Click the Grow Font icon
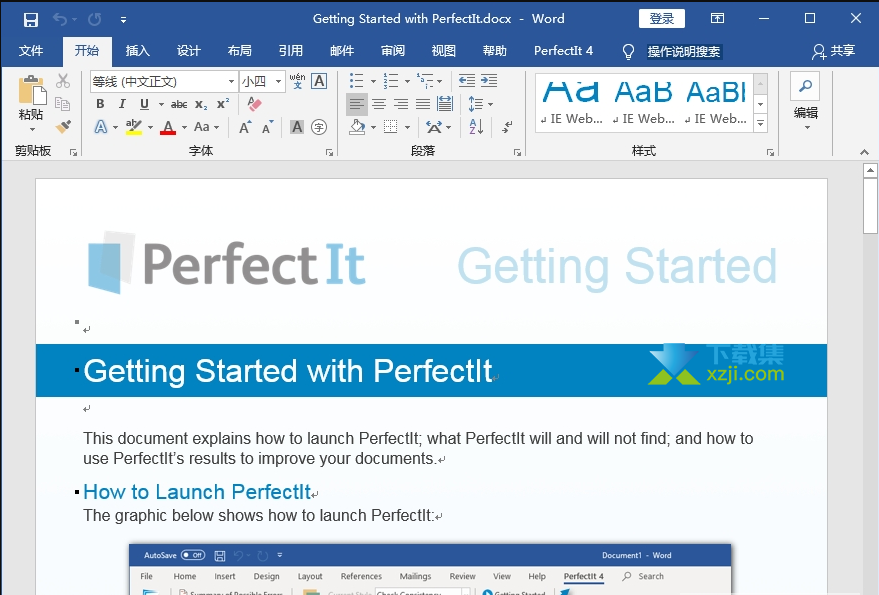The height and width of the screenshot is (595, 879). click(x=245, y=127)
